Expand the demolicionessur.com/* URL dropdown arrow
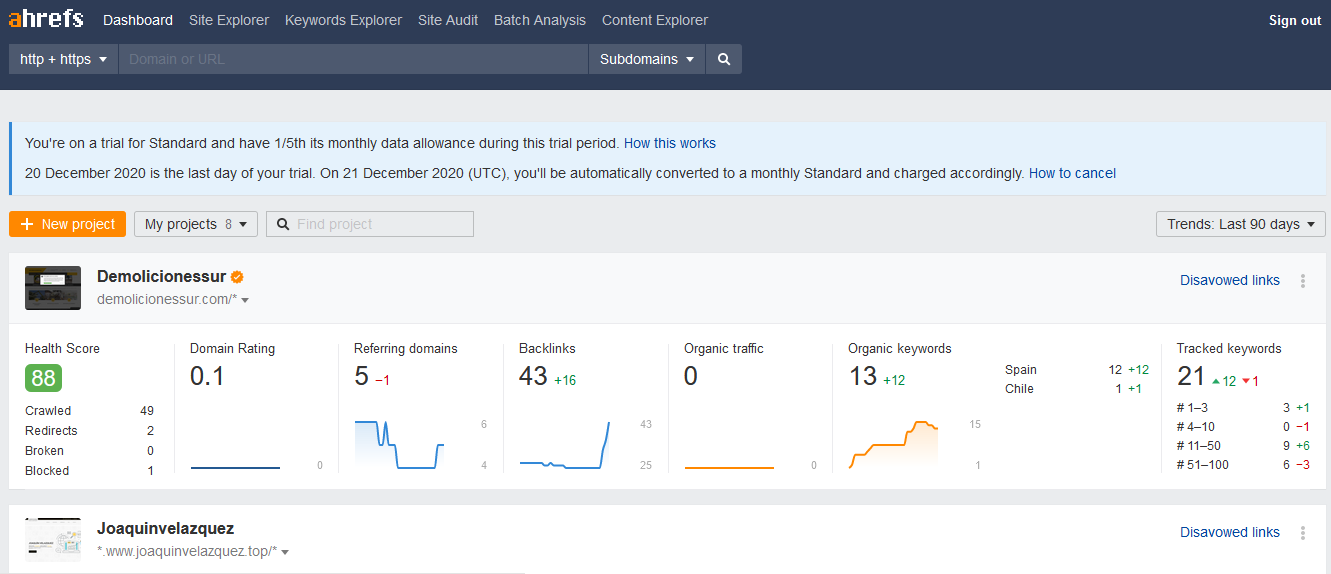The height and width of the screenshot is (574, 1331). (x=245, y=300)
